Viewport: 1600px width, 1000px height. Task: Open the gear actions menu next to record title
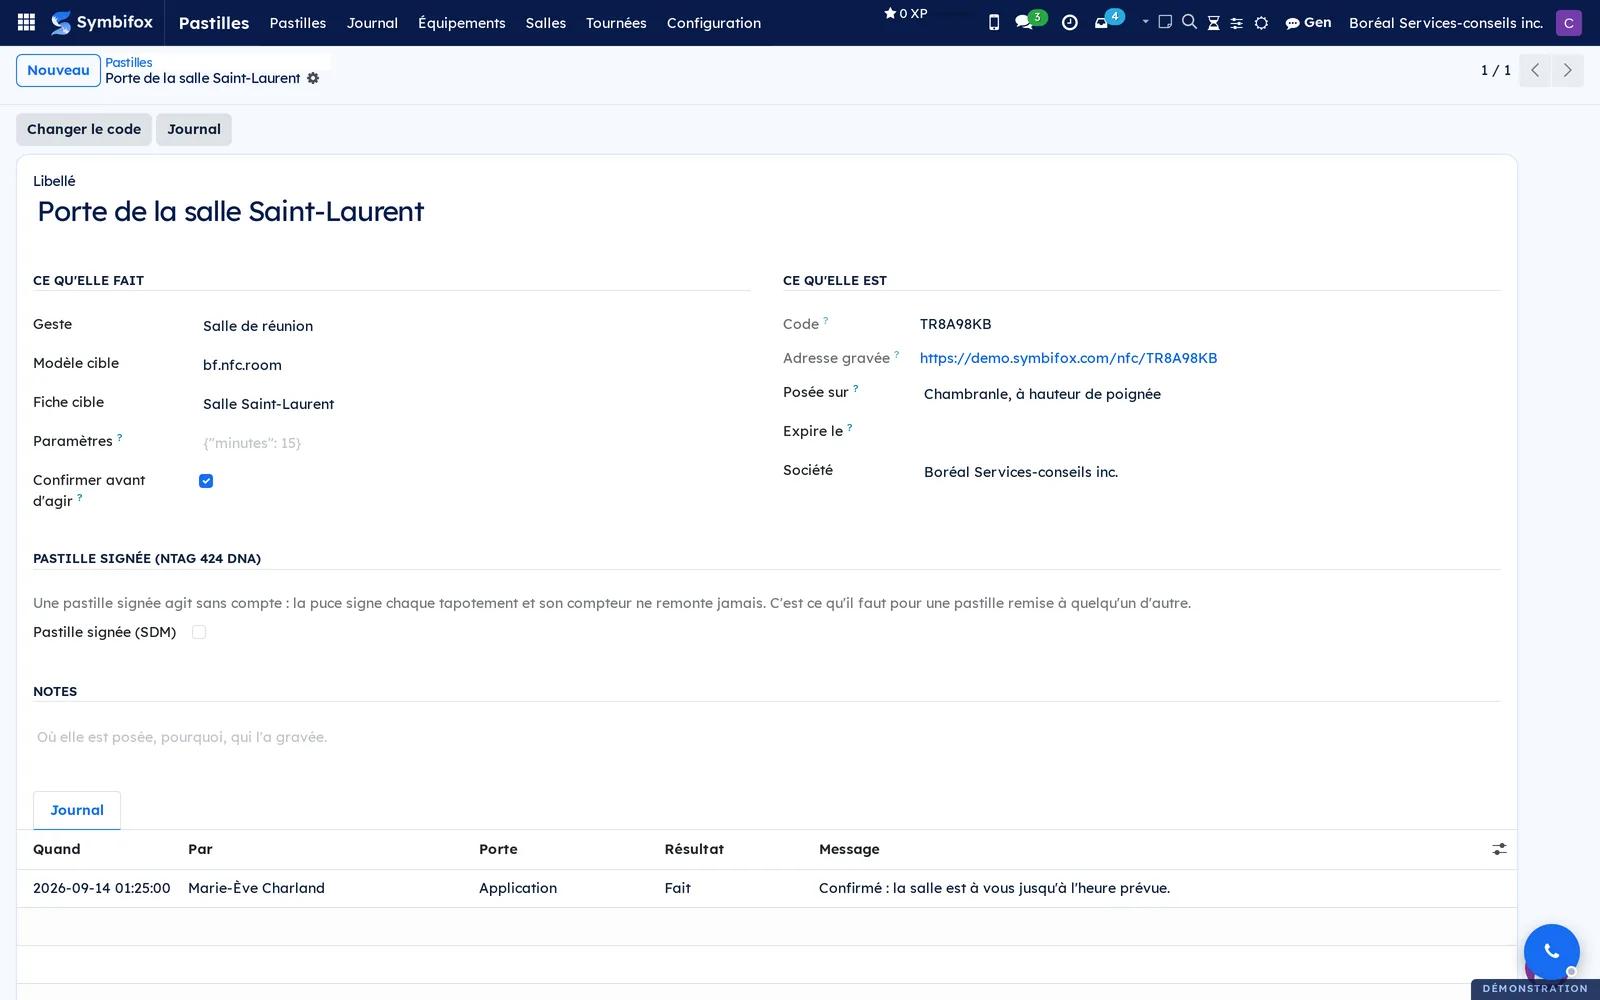coord(313,78)
